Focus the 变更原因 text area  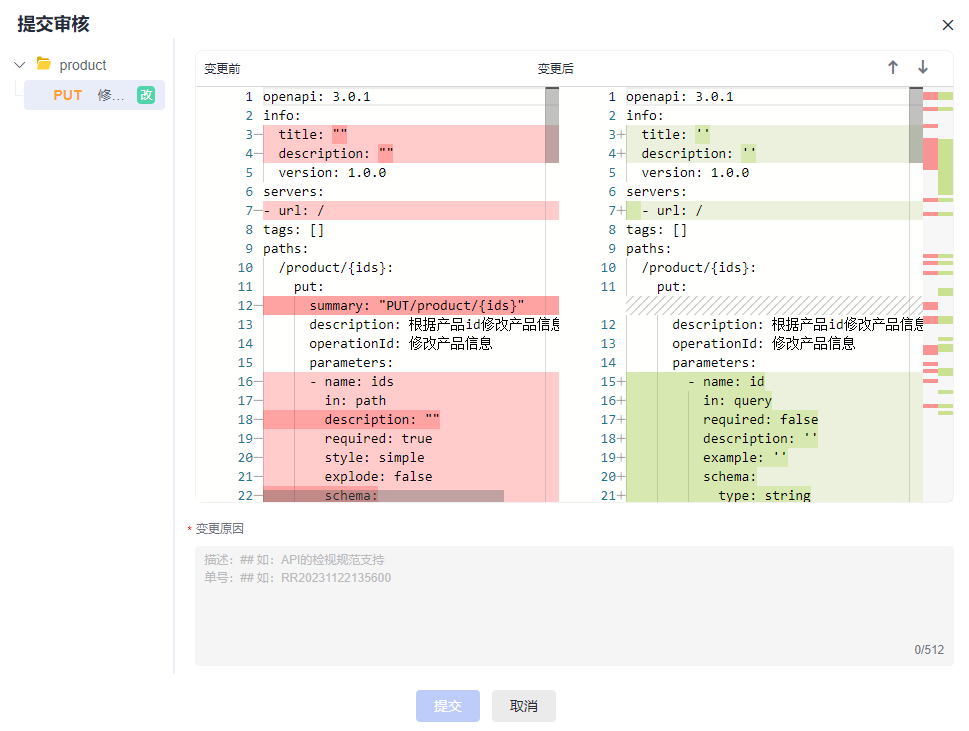(x=573, y=605)
